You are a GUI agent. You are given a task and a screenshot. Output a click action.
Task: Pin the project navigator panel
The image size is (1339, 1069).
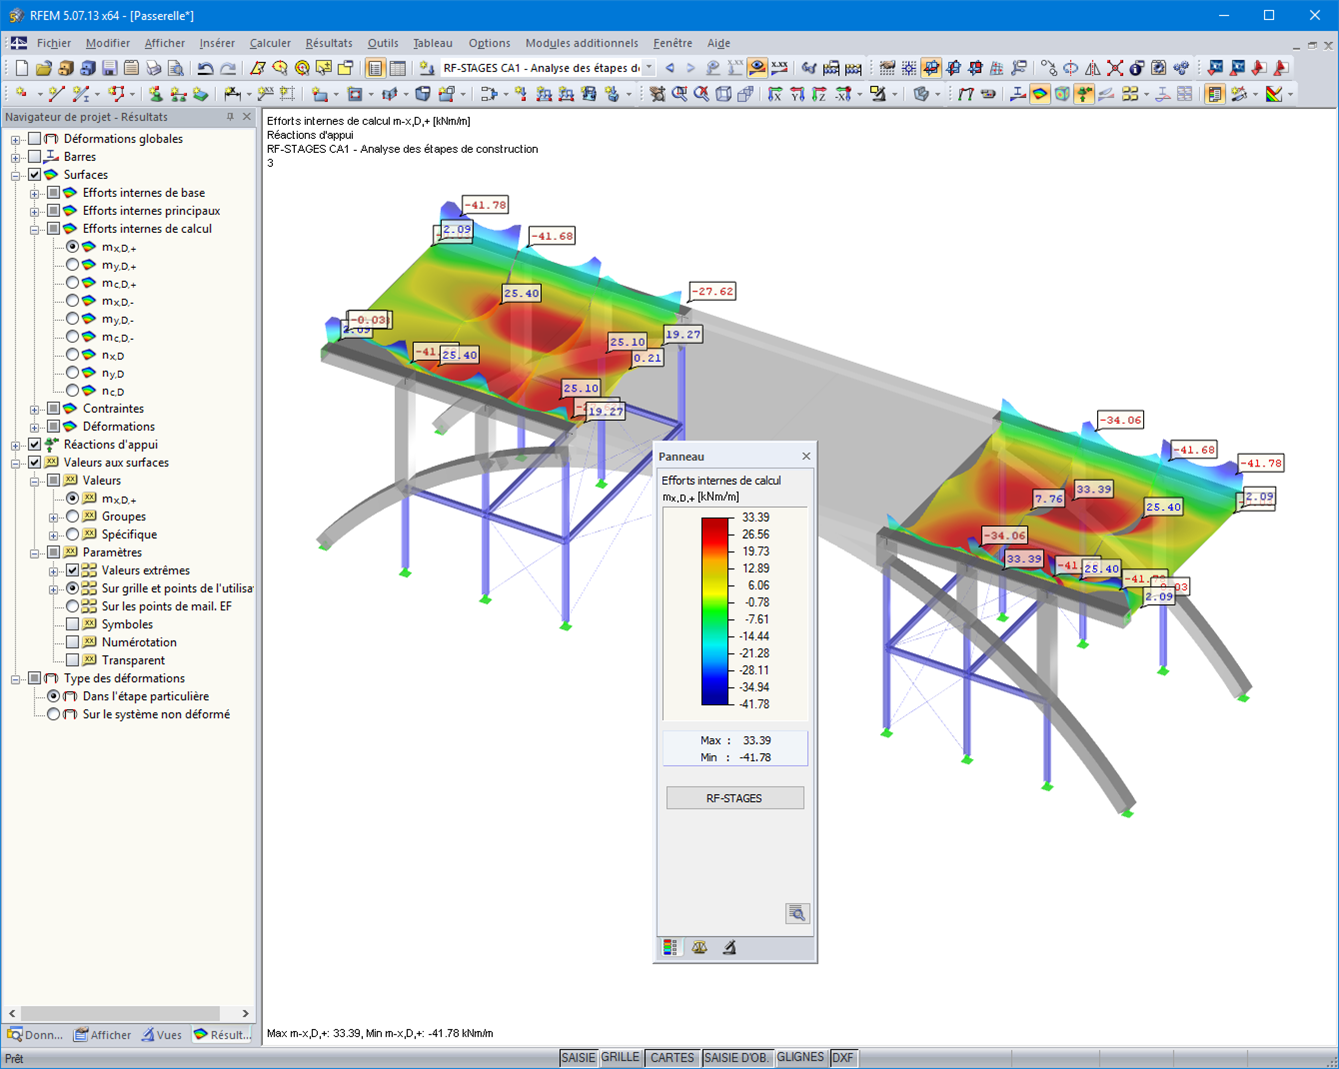(230, 117)
